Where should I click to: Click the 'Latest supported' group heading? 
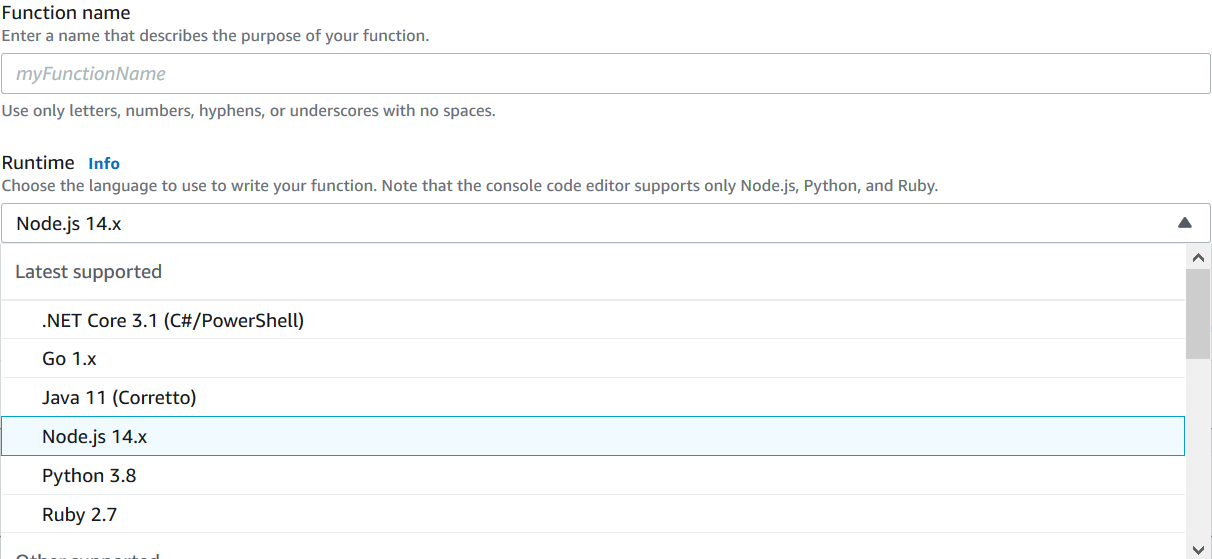[88, 272]
